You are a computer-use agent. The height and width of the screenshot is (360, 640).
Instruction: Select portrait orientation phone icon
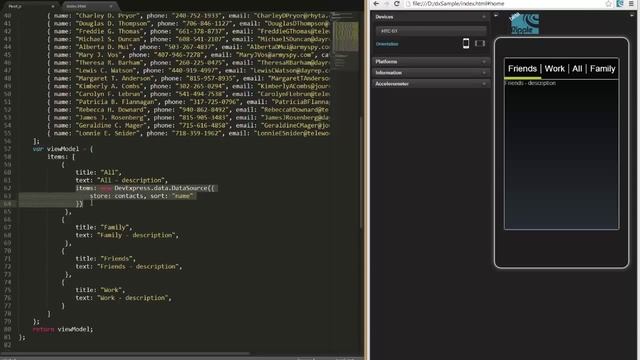point(466,43)
